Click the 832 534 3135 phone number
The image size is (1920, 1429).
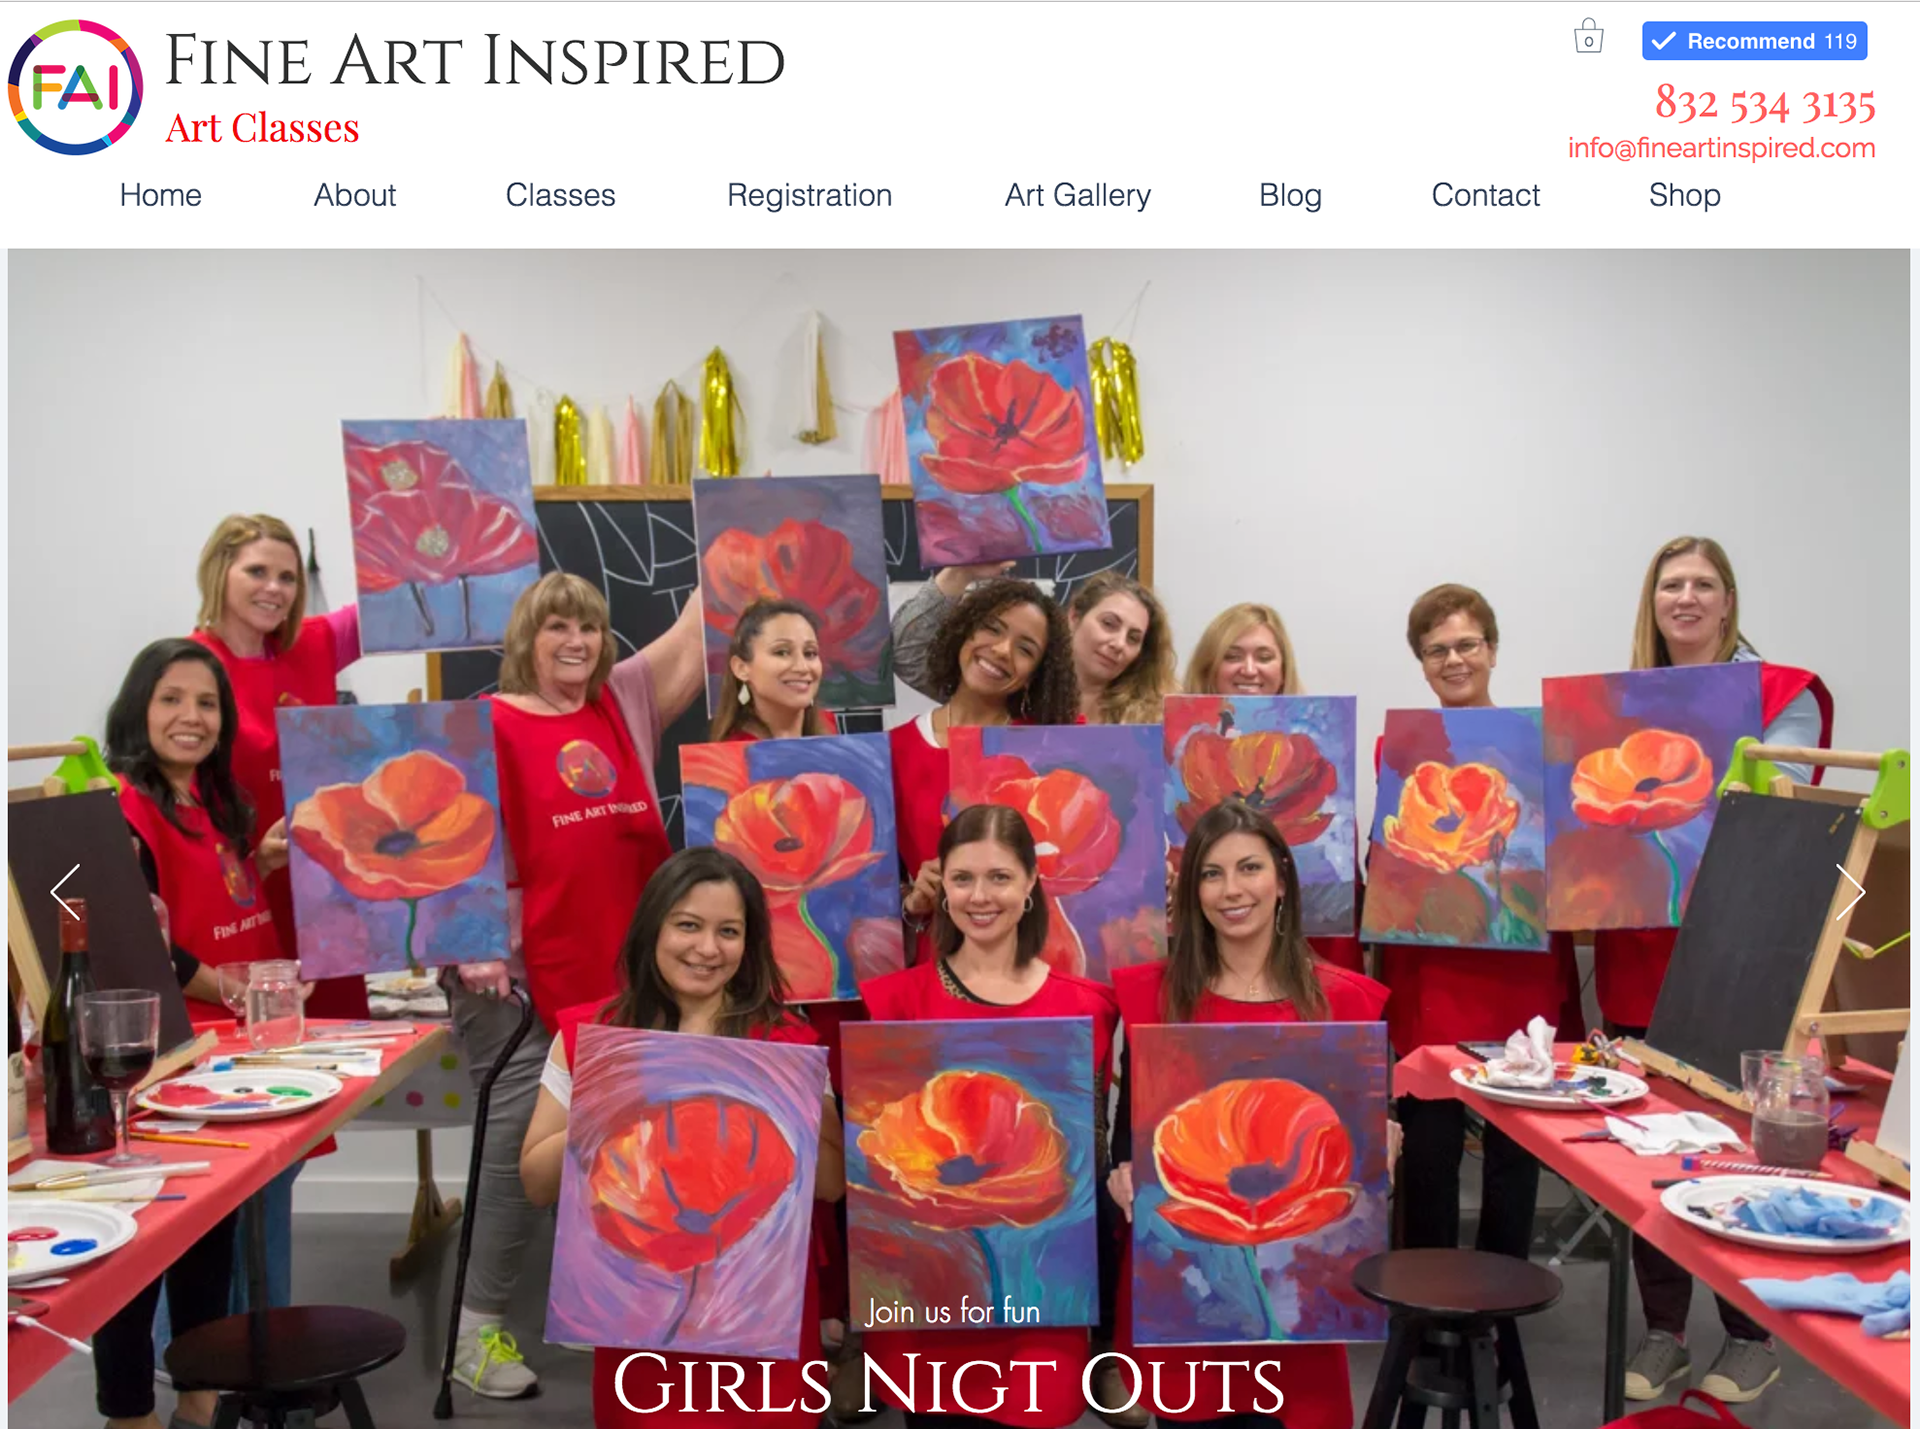point(1765,104)
